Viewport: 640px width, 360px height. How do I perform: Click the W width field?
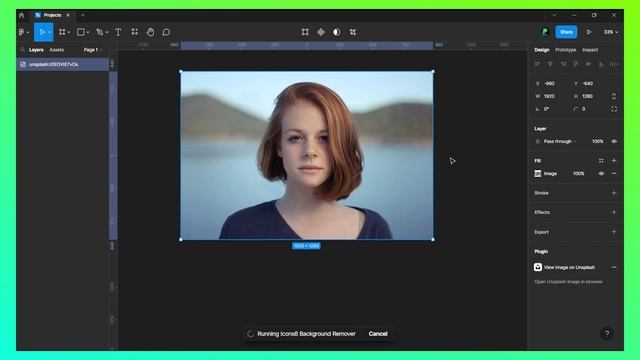tap(549, 96)
